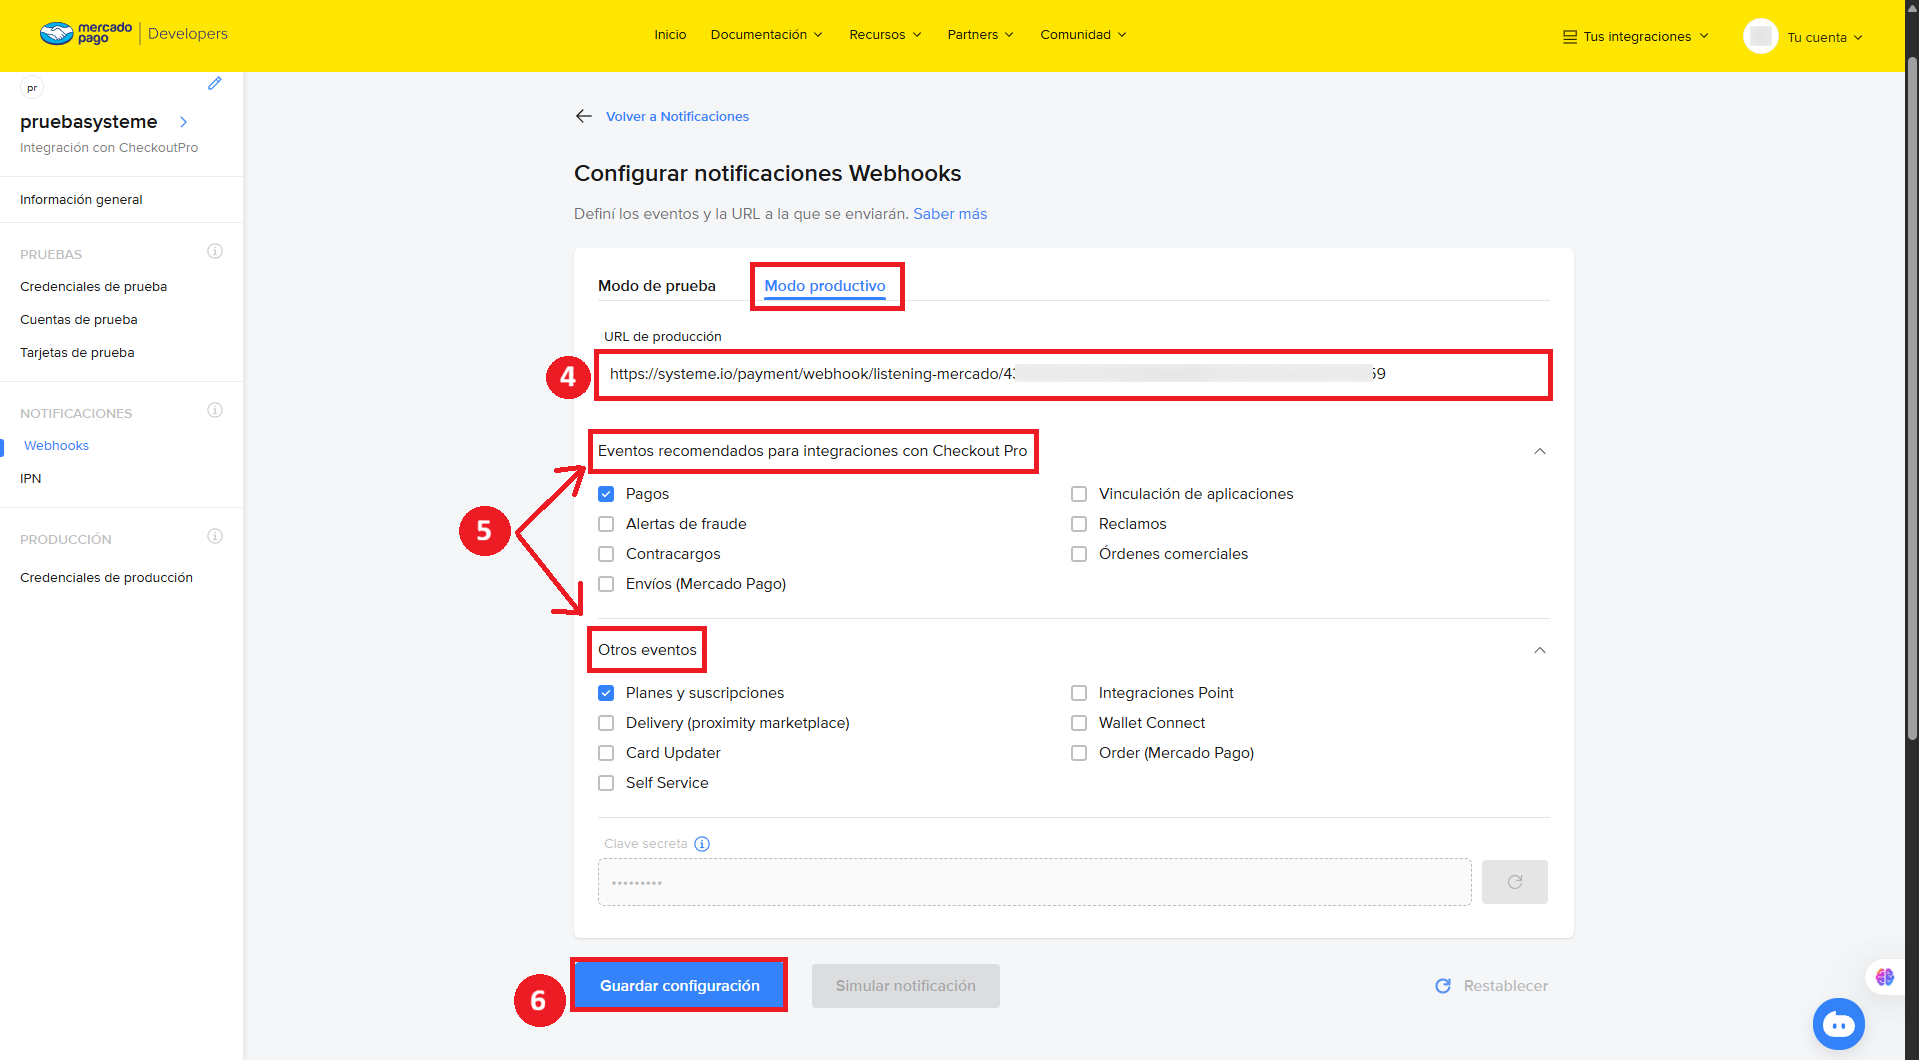Viewport: 1919px width, 1060px height.
Task: Open Credenciales de prueba in the sidebar
Action: 93,287
